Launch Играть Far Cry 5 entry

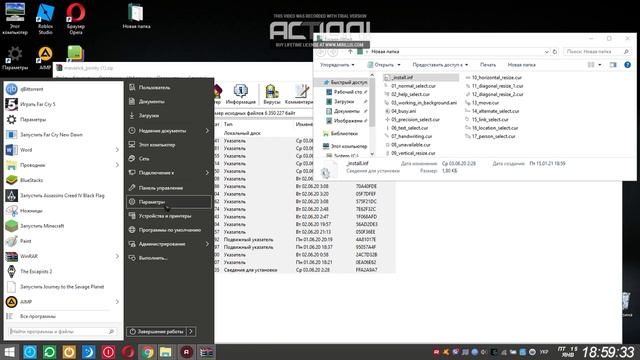63,104
